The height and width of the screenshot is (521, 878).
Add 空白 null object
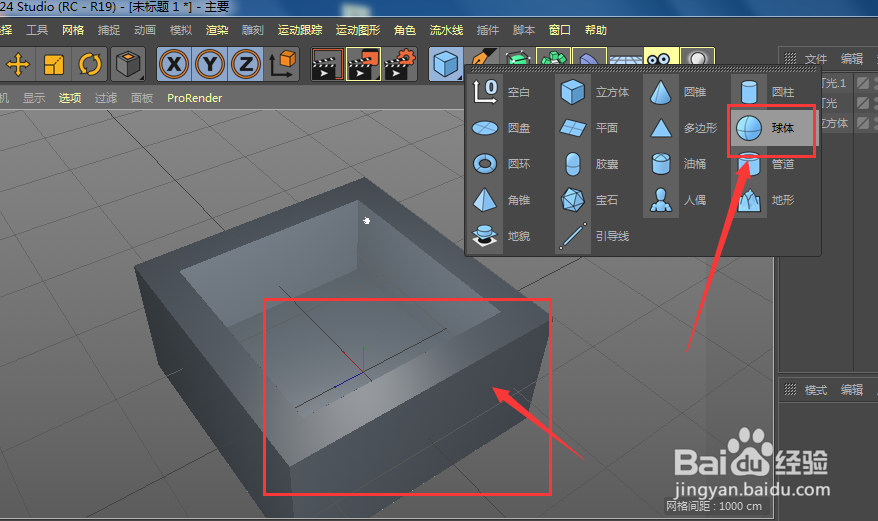501,92
